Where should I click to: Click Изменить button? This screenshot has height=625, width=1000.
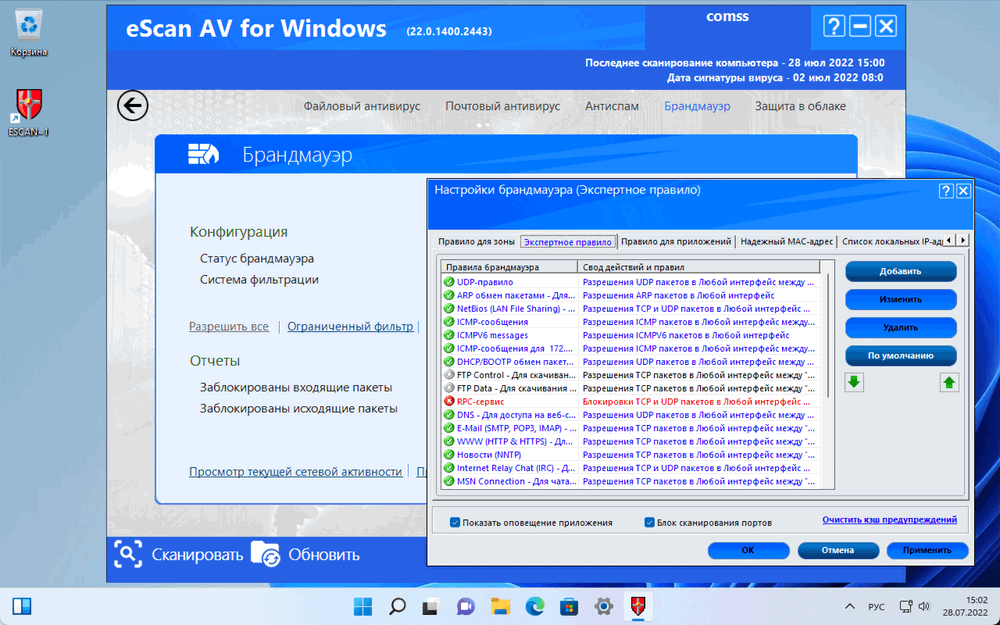pyautogui.click(x=901, y=299)
